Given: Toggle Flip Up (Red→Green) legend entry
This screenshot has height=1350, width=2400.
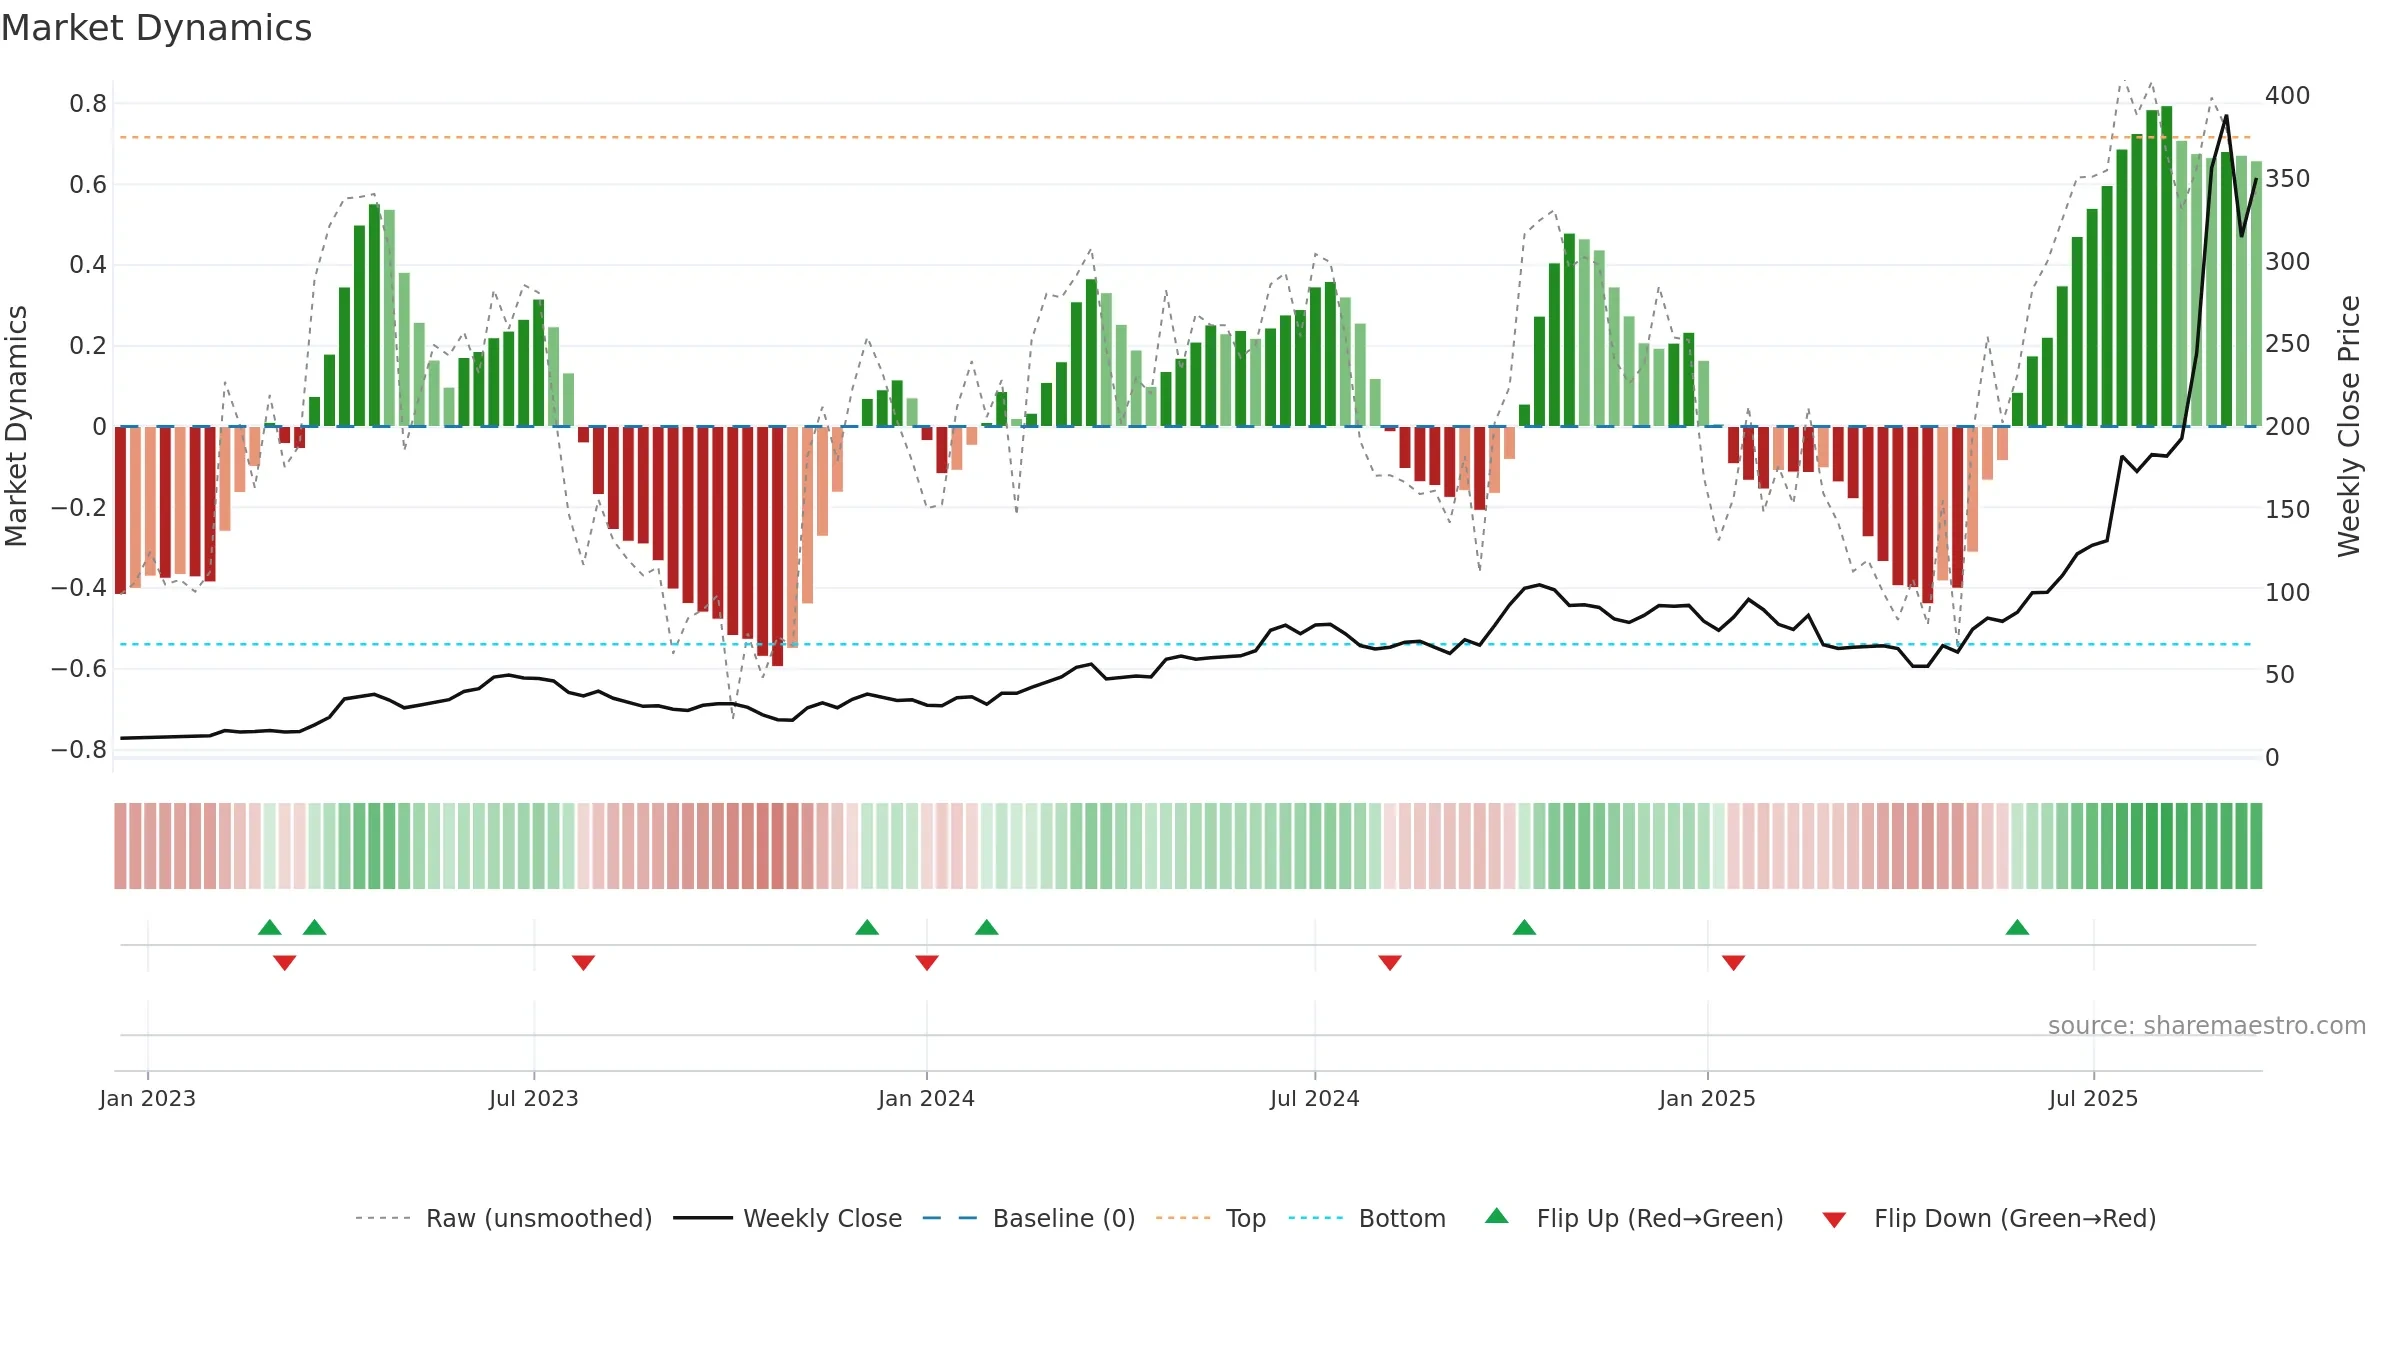Looking at the screenshot, I should click(x=1634, y=1218).
